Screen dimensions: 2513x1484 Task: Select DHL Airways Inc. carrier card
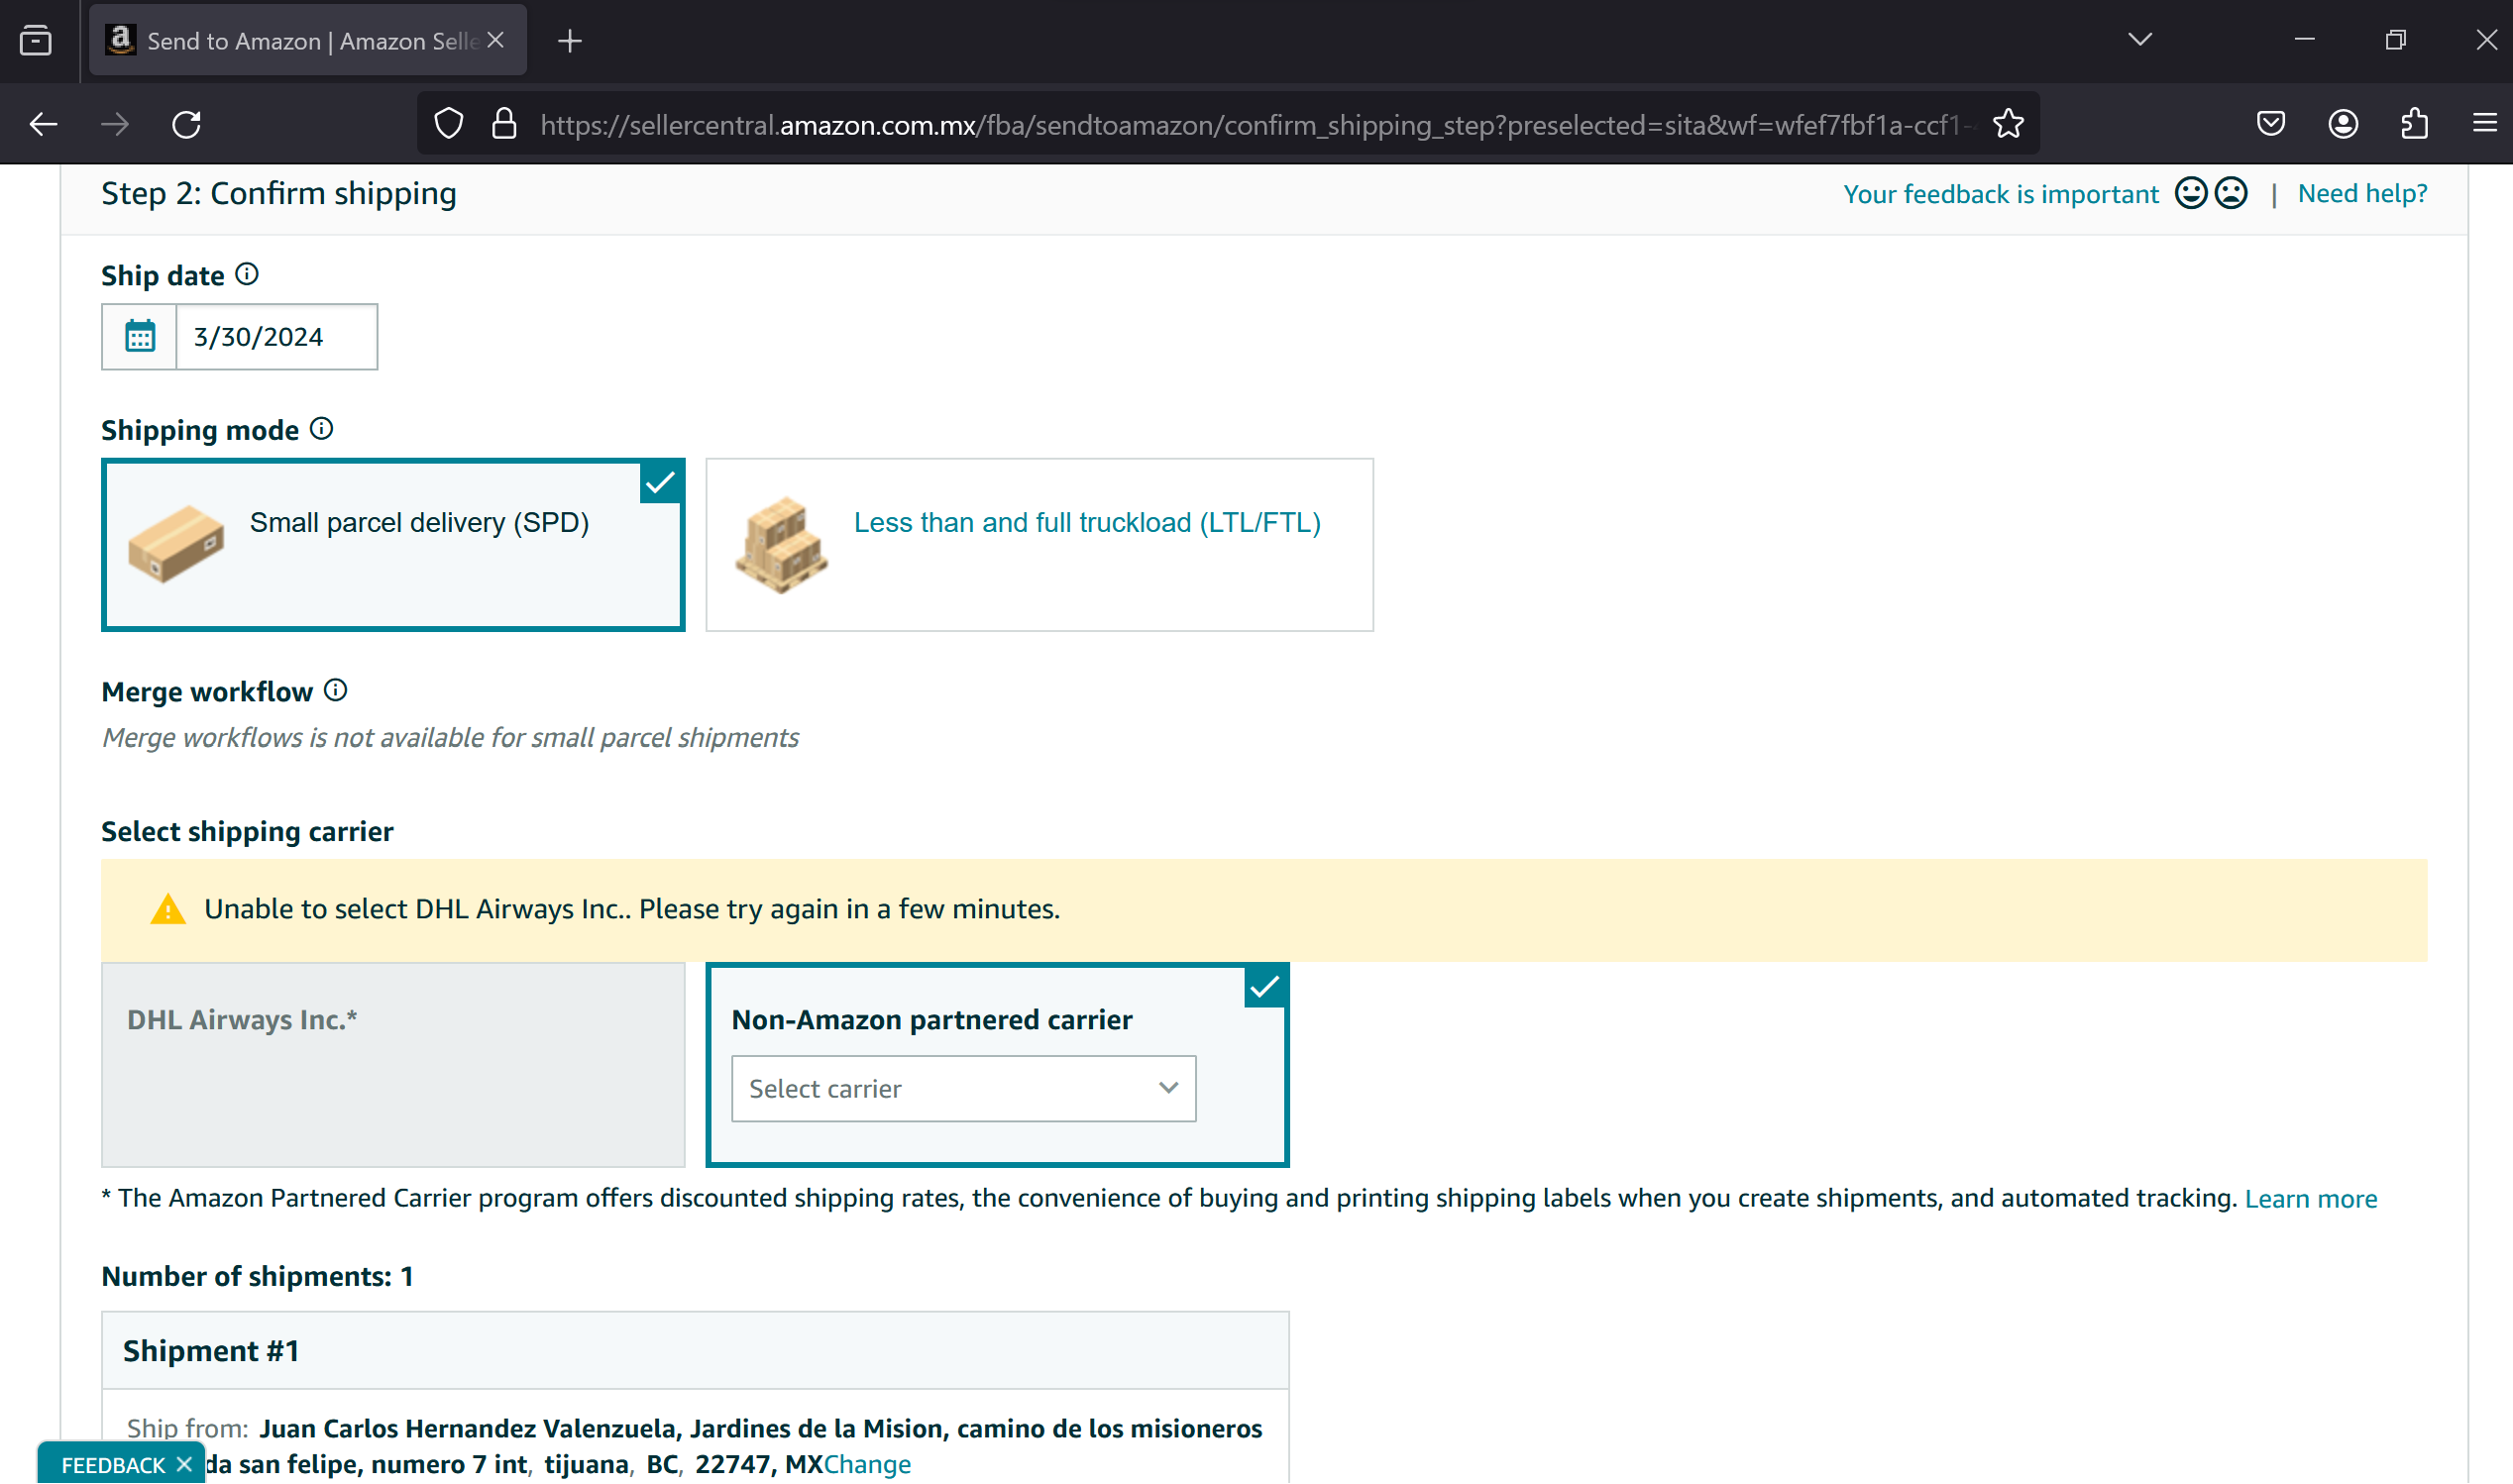[x=393, y=1065]
